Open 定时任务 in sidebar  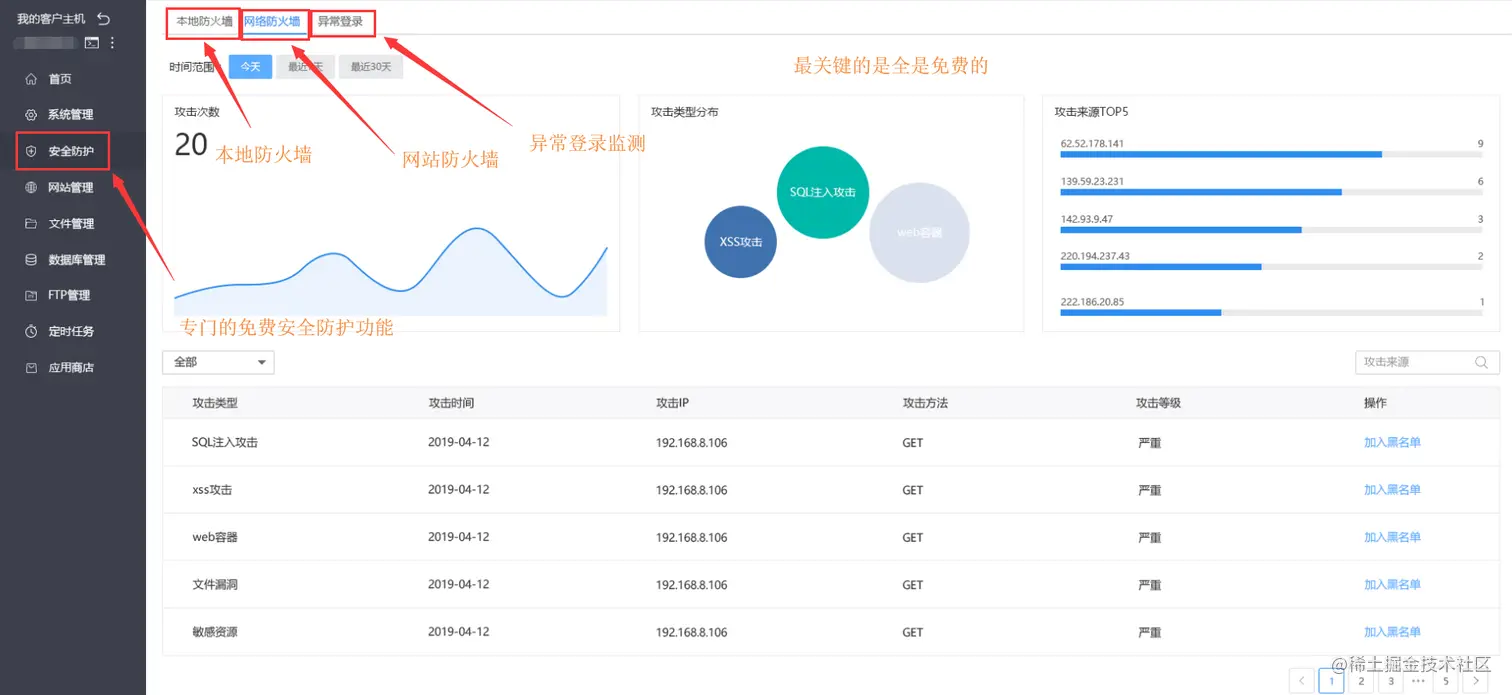(72, 331)
